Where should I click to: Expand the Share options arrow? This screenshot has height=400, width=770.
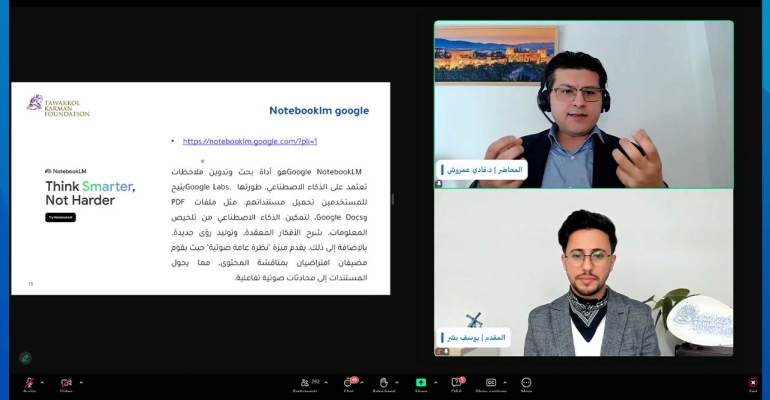coord(436,382)
